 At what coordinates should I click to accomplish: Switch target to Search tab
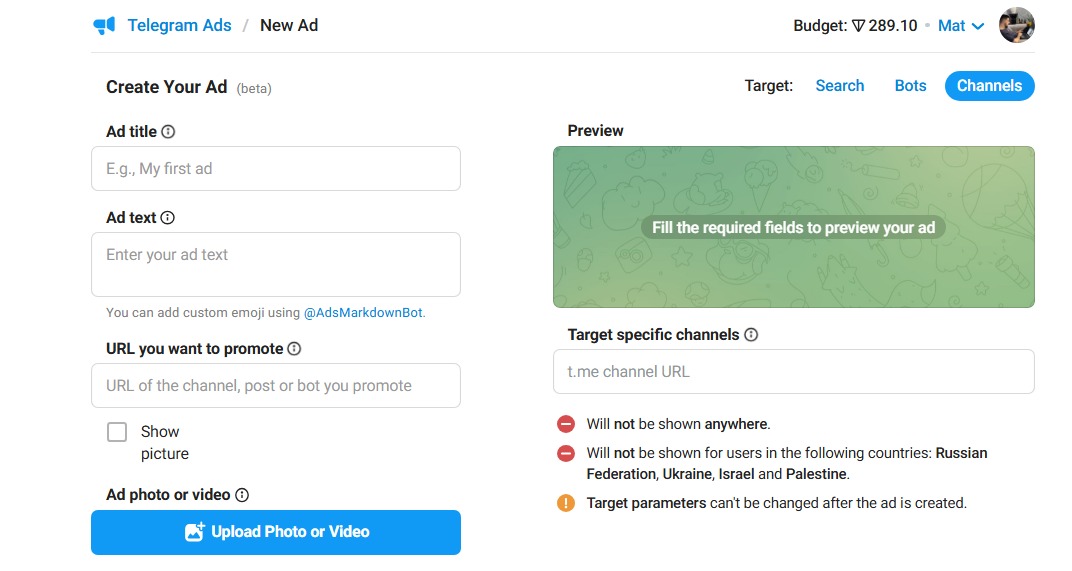839,86
